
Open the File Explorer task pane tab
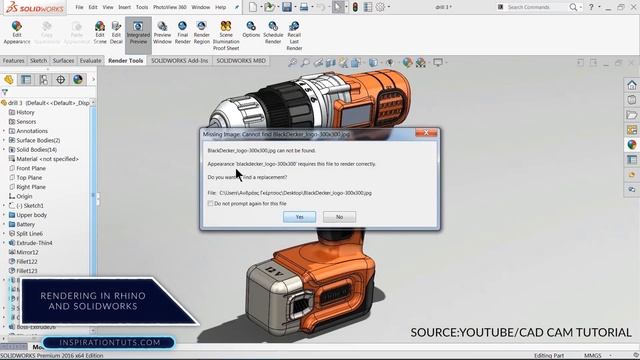(x=632, y=115)
